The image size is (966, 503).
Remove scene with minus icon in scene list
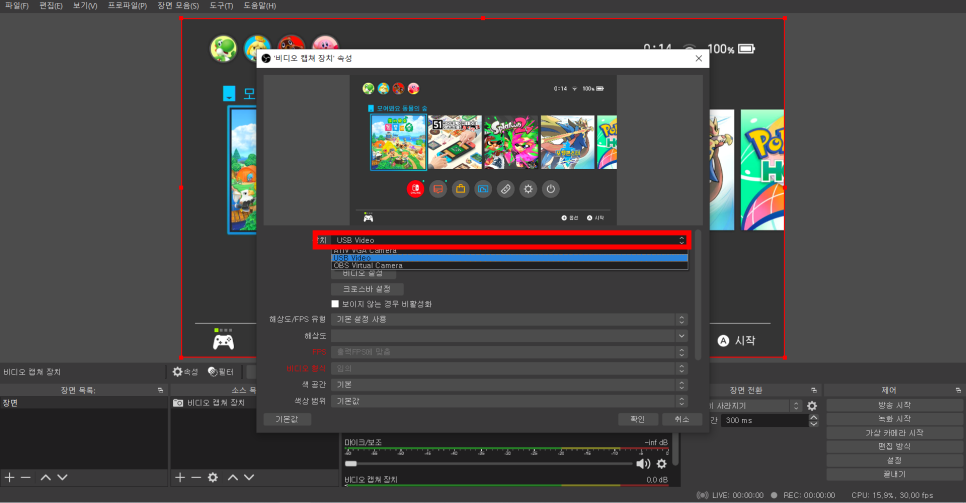(25, 477)
